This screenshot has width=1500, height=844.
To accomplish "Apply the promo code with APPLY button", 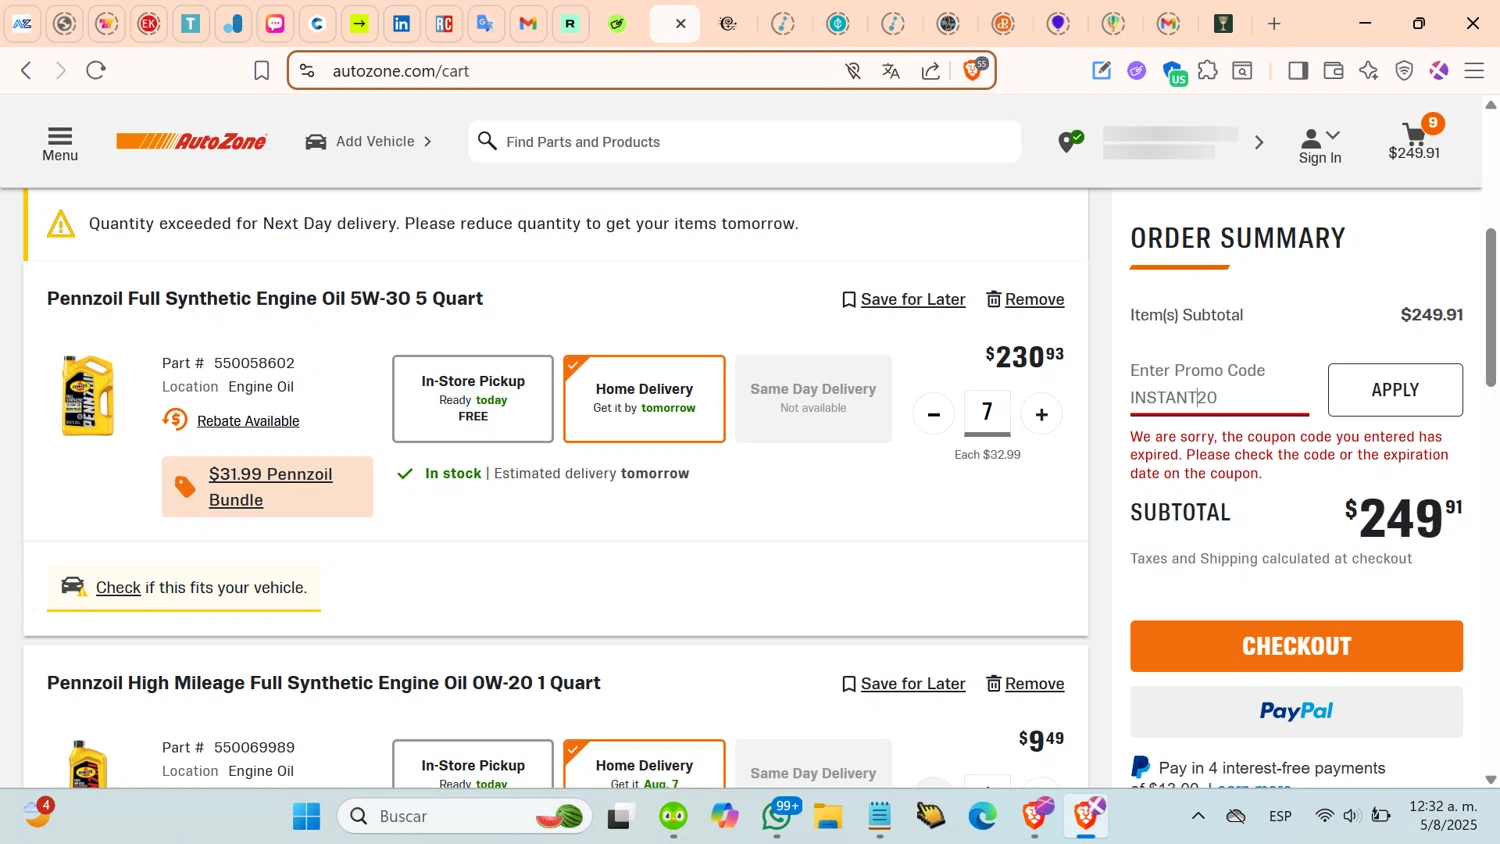I will 1395,390.
